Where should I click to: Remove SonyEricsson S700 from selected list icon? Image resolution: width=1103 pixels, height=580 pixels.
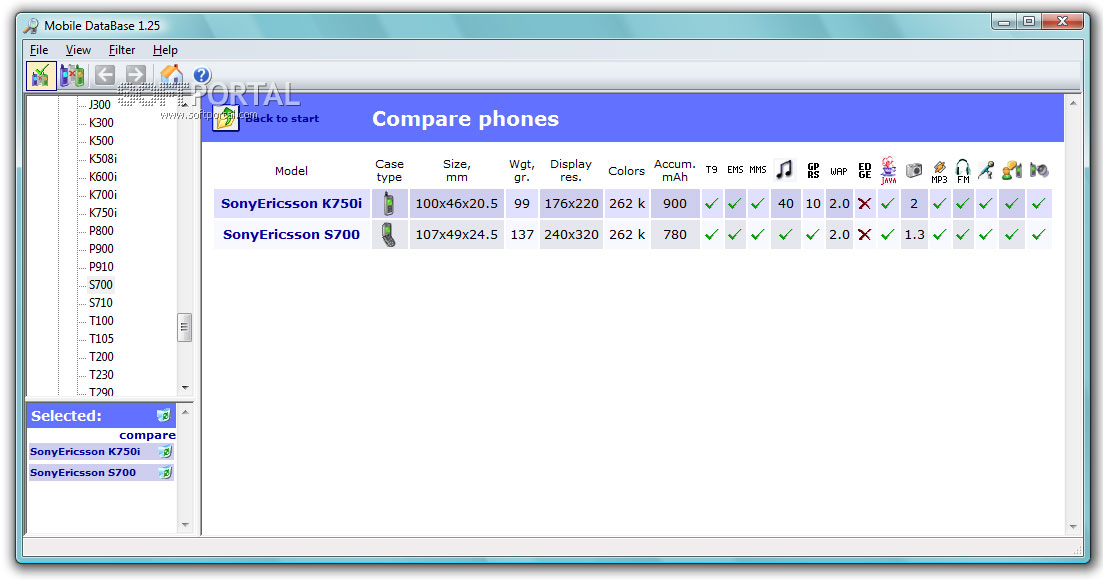click(x=165, y=473)
